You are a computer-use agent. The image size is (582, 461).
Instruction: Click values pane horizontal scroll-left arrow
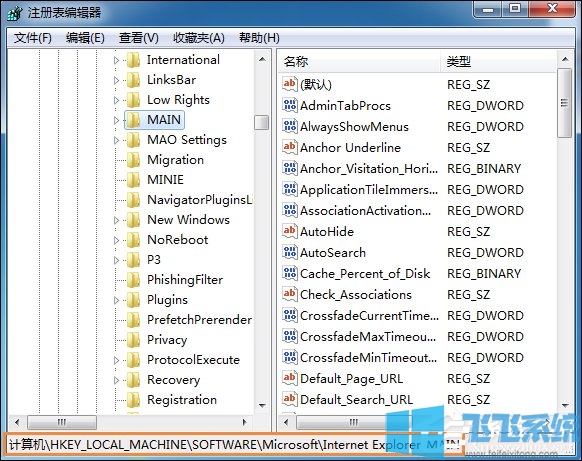(x=286, y=422)
